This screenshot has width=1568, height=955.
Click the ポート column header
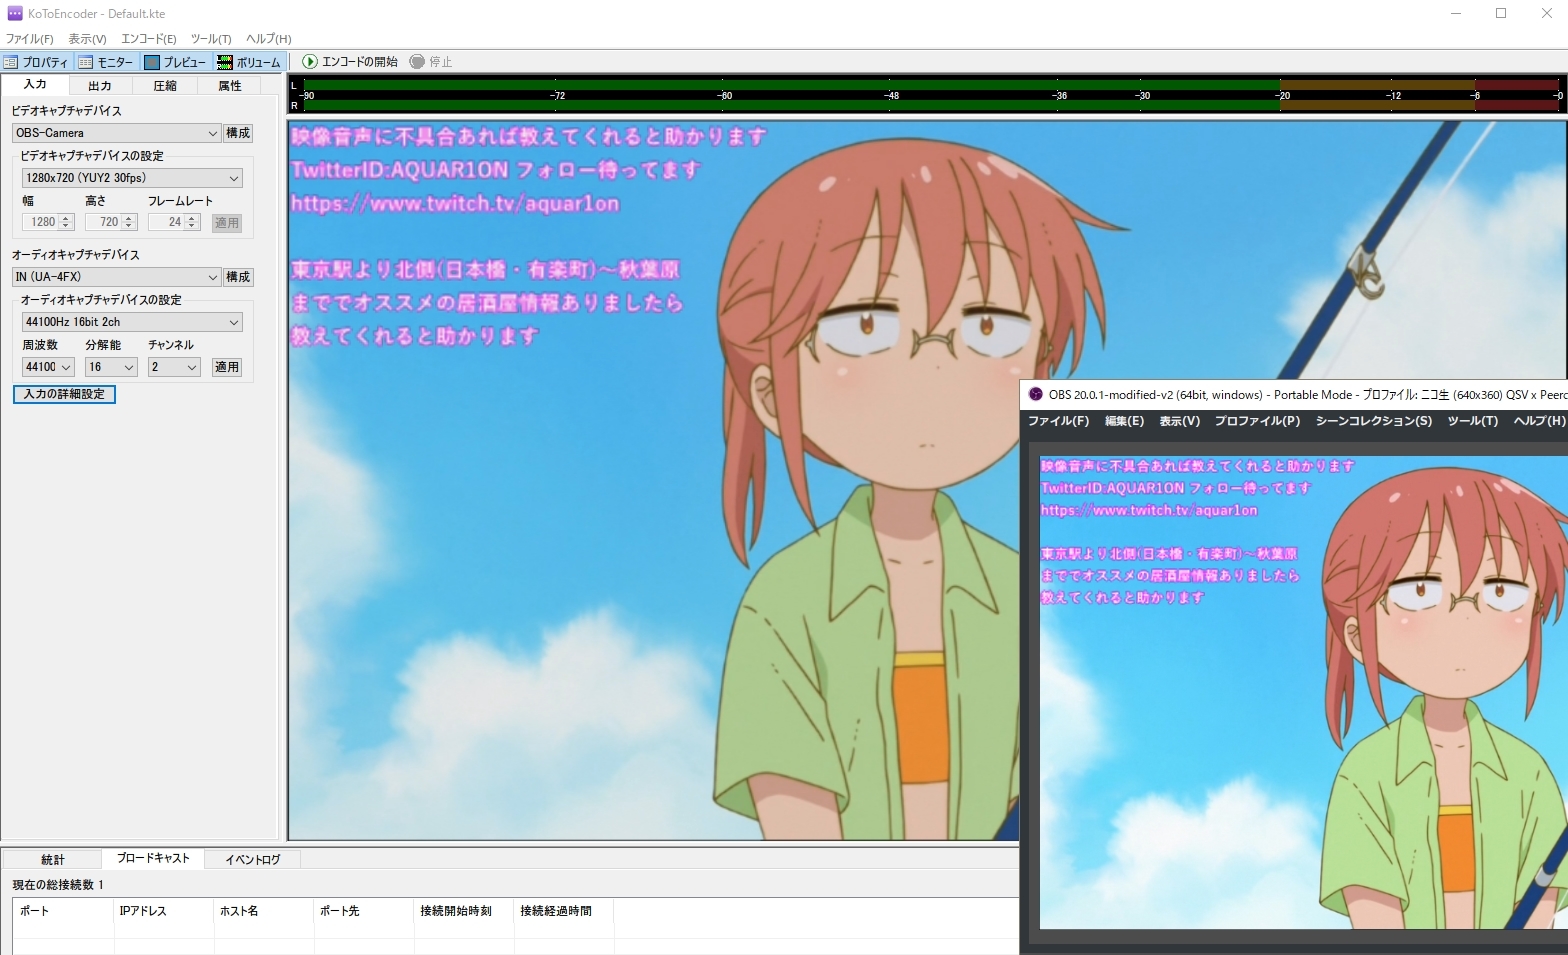[64, 911]
